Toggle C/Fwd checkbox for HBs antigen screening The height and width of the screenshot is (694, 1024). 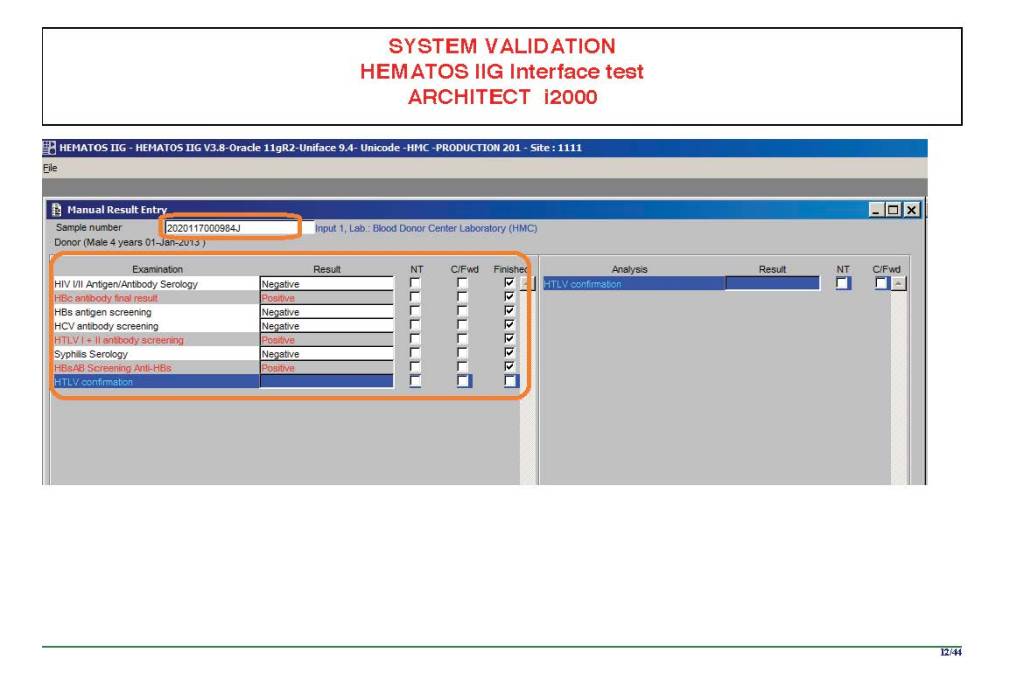tap(462, 312)
